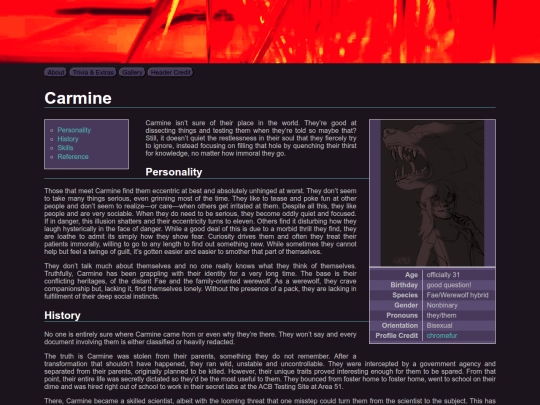The image size is (540, 405).
Task: Click Orientation value 'Bisexual'
Action: (439, 325)
